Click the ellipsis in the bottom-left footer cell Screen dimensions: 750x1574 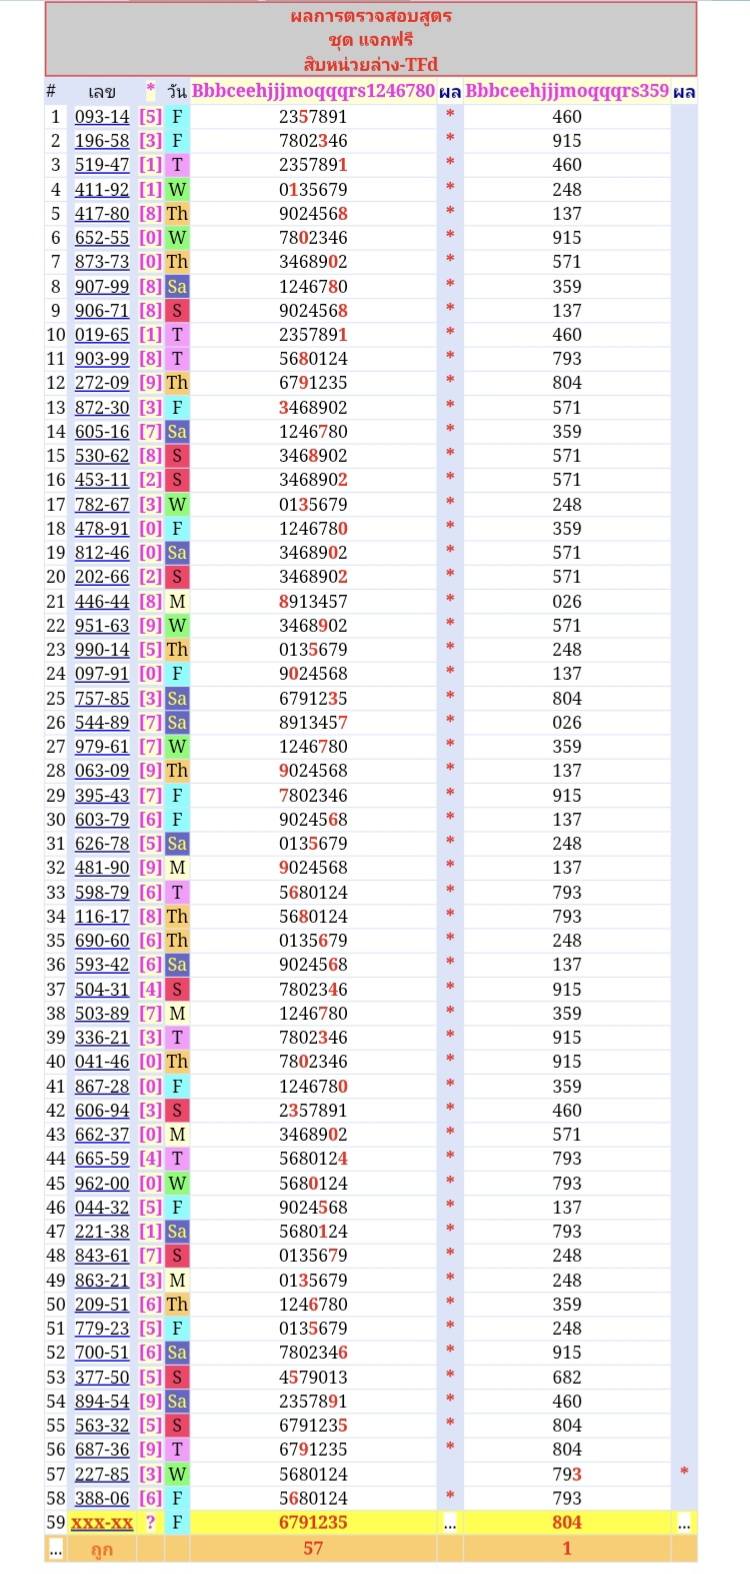coord(56,1549)
